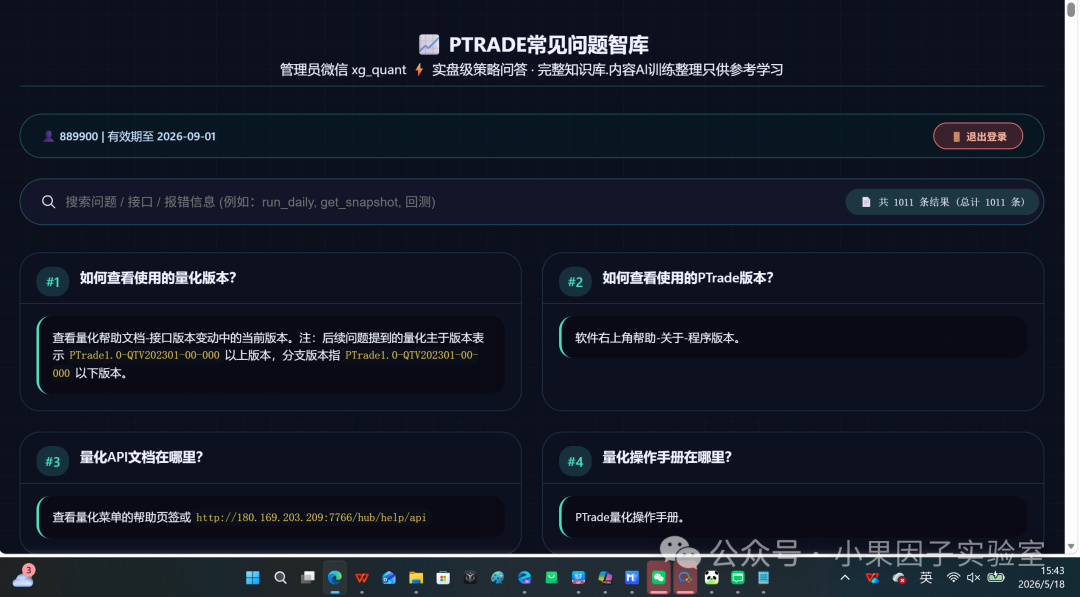The height and width of the screenshot is (597, 1080).
Task: Click answer text 软件右上角帮助-关于-程序版本。
Action: (x=658, y=338)
